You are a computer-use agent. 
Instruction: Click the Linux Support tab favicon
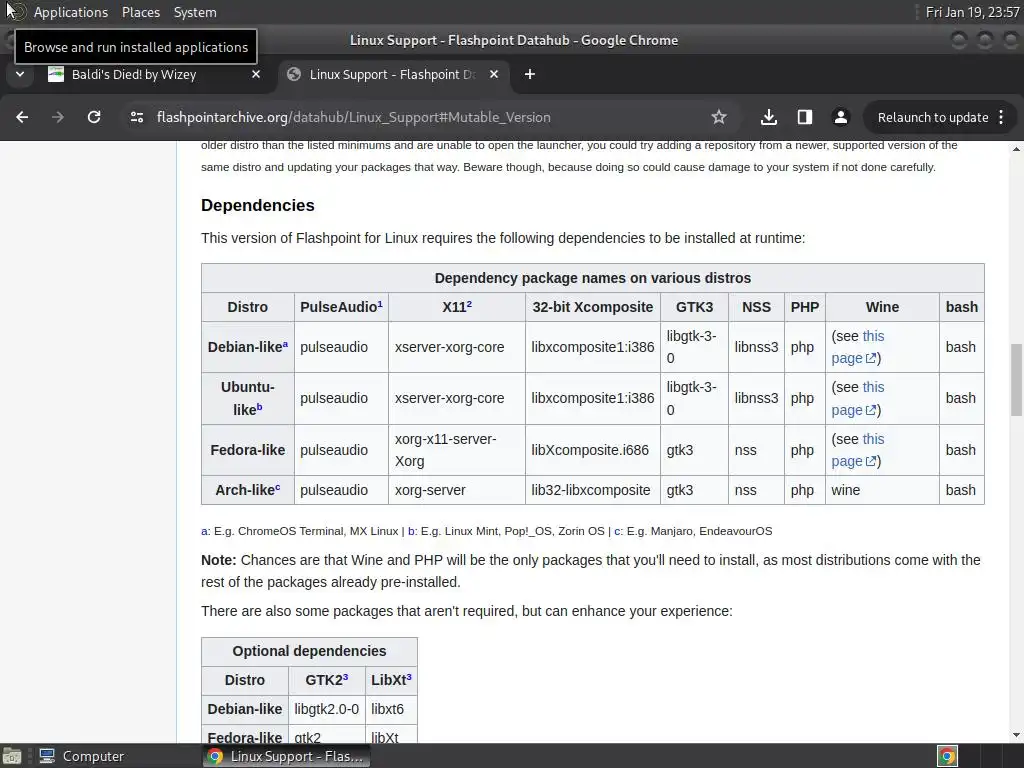(294, 74)
